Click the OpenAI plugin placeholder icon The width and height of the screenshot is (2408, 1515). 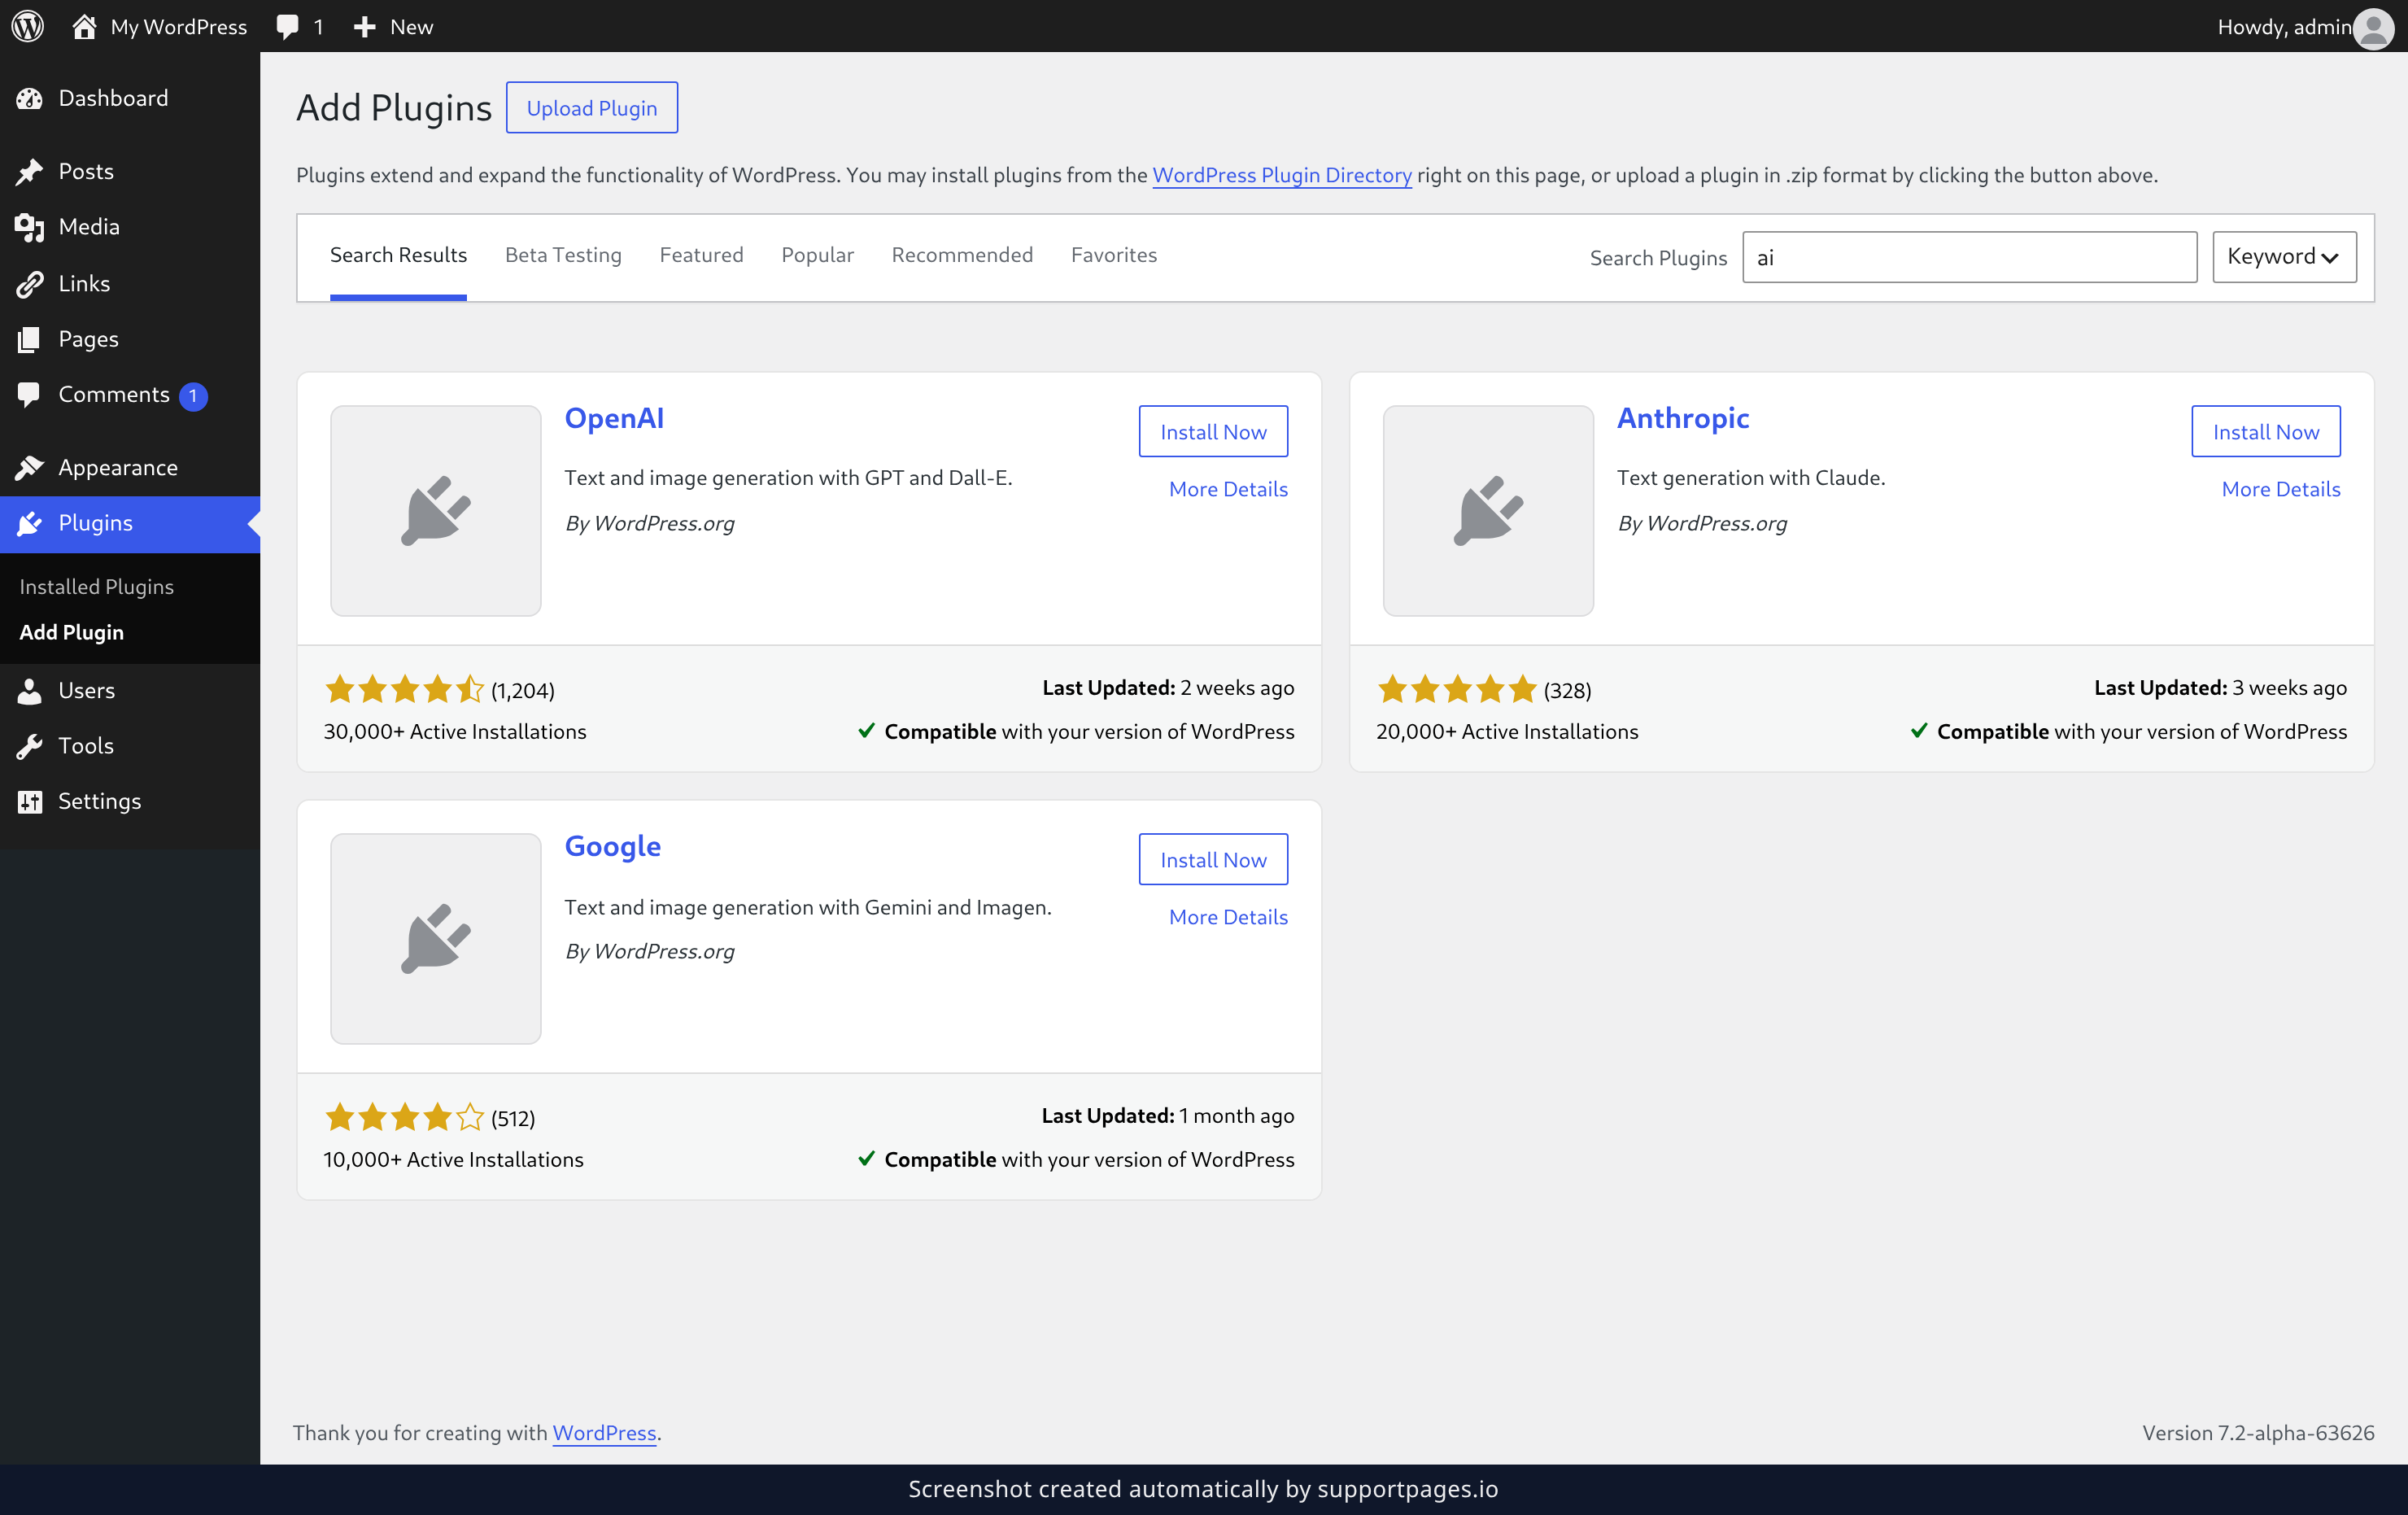(436, 510)
